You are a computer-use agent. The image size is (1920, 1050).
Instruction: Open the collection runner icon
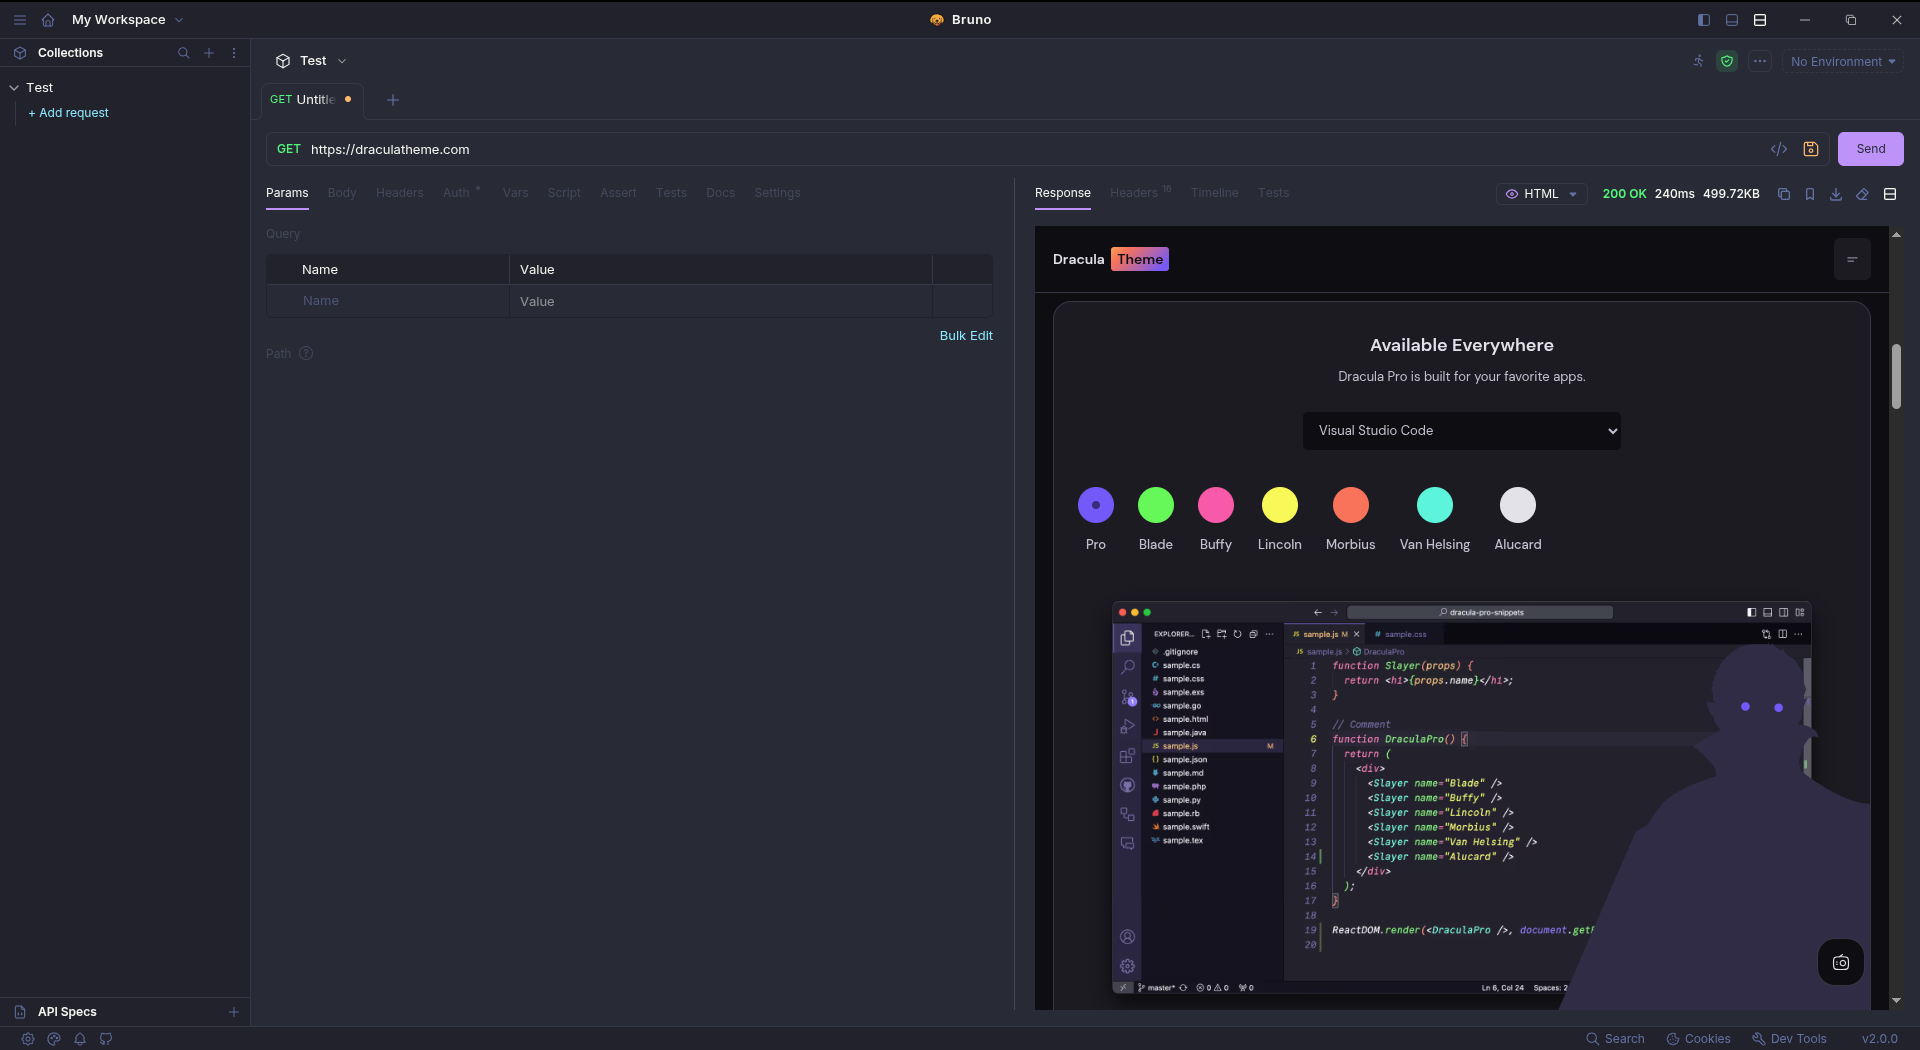1698,61
